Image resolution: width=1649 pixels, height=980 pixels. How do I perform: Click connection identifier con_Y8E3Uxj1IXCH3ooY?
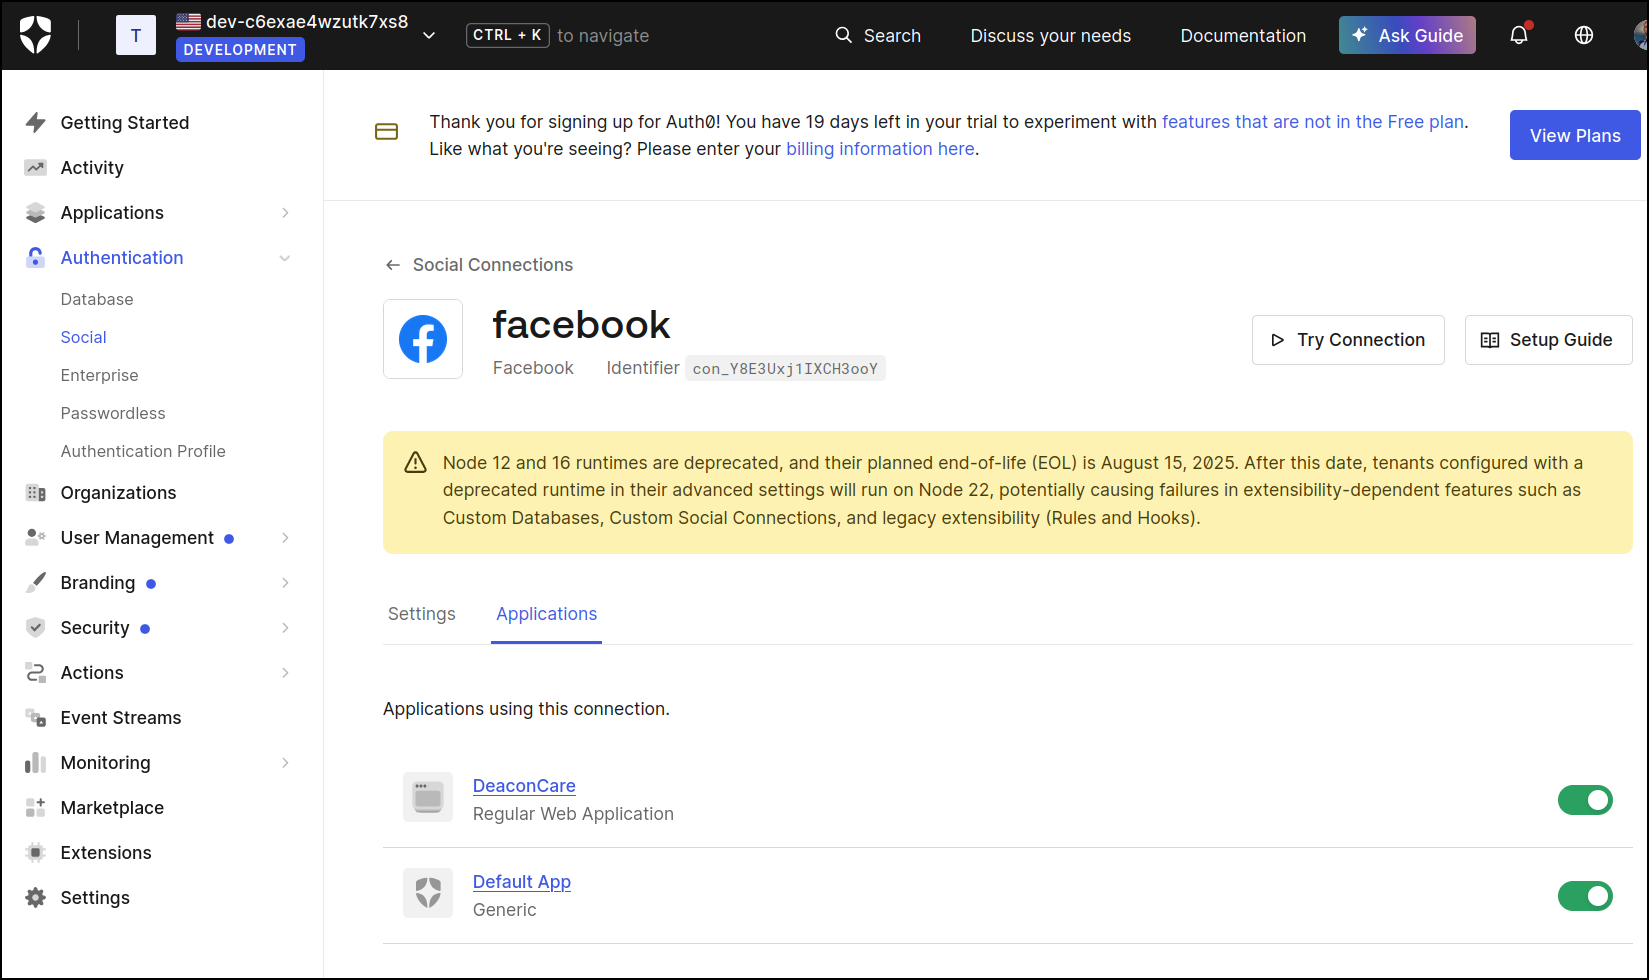(x=785, y=368)
